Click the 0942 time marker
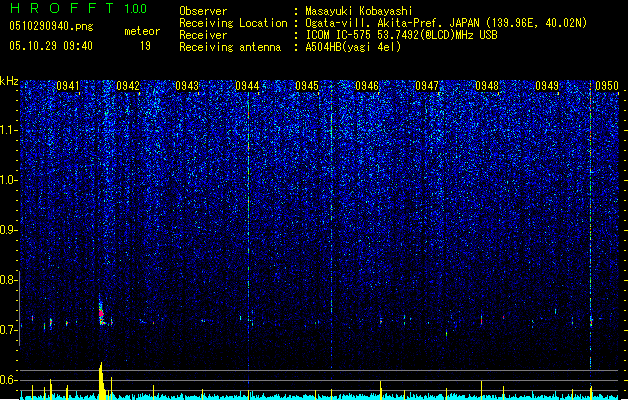Viewport: 629px width, 400px height. tap(128, 86)
